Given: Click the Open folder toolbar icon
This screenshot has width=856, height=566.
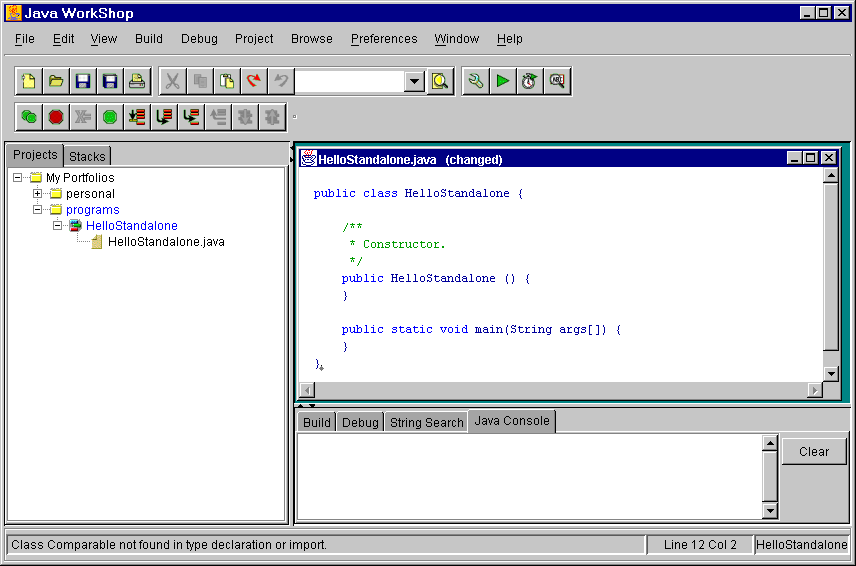Looking at the screenshot, I should (56, 81).
